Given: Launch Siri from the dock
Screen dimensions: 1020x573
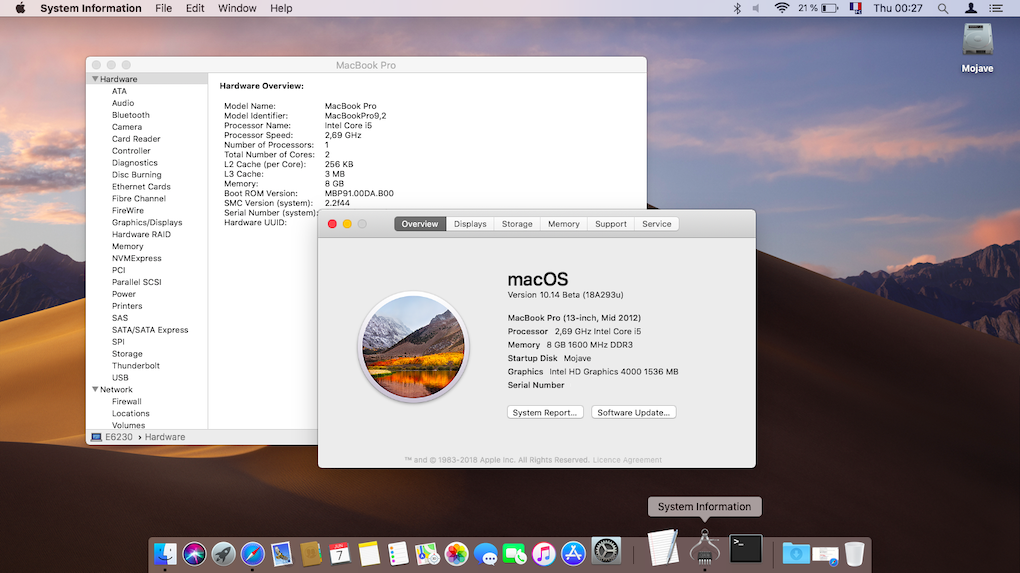Looking at the screenshot, I should (194, 553).
